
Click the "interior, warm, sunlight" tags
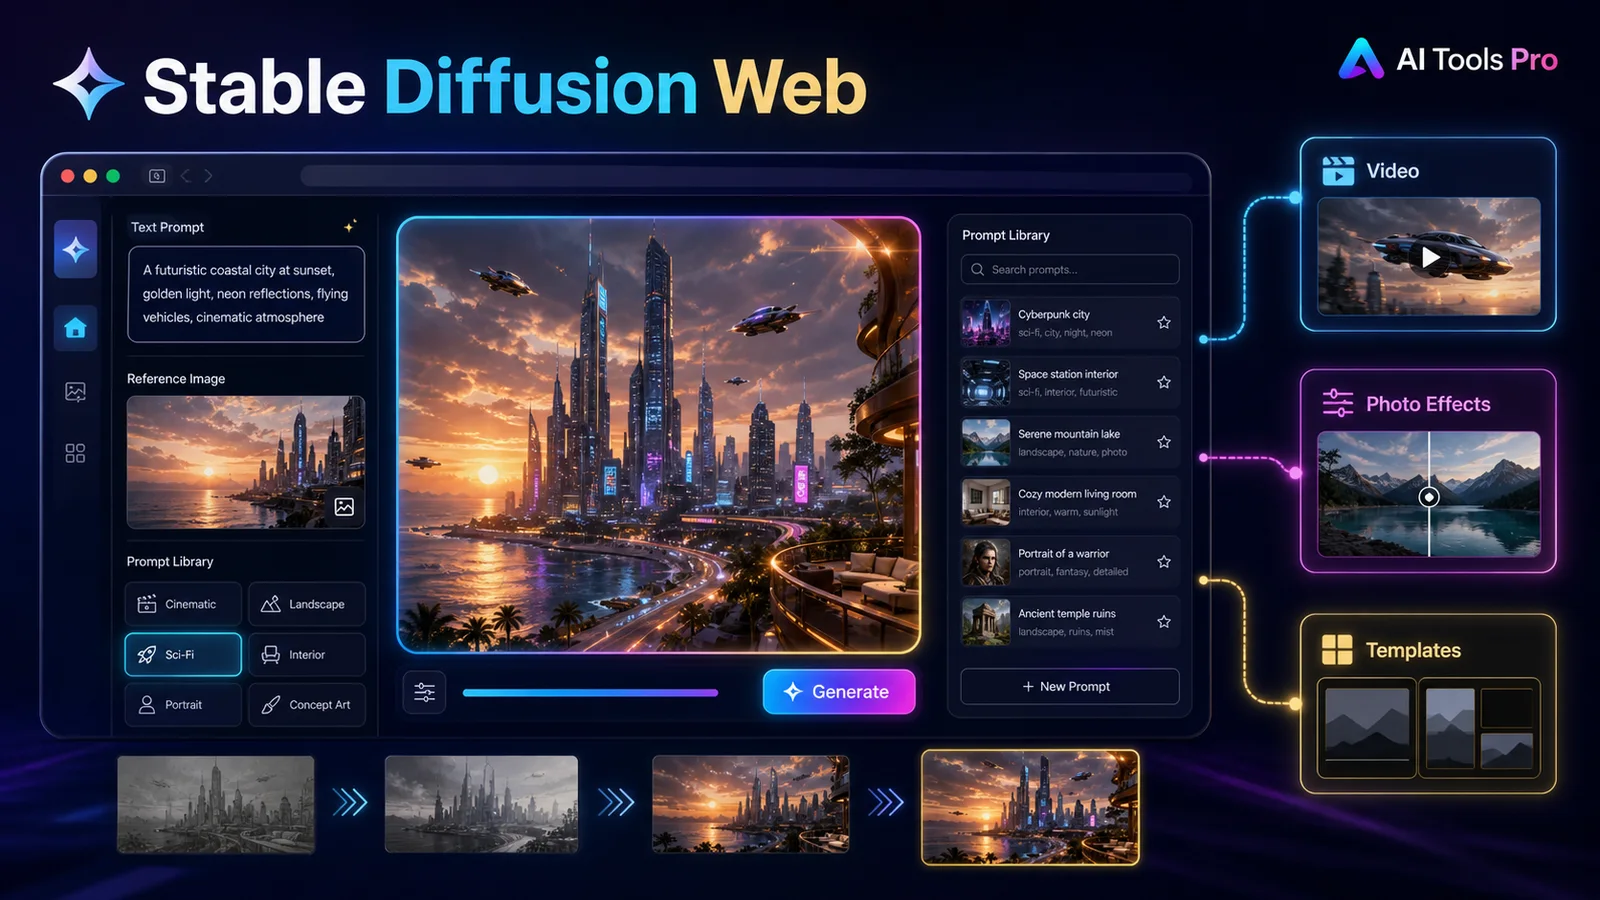tap(1068, 512)
